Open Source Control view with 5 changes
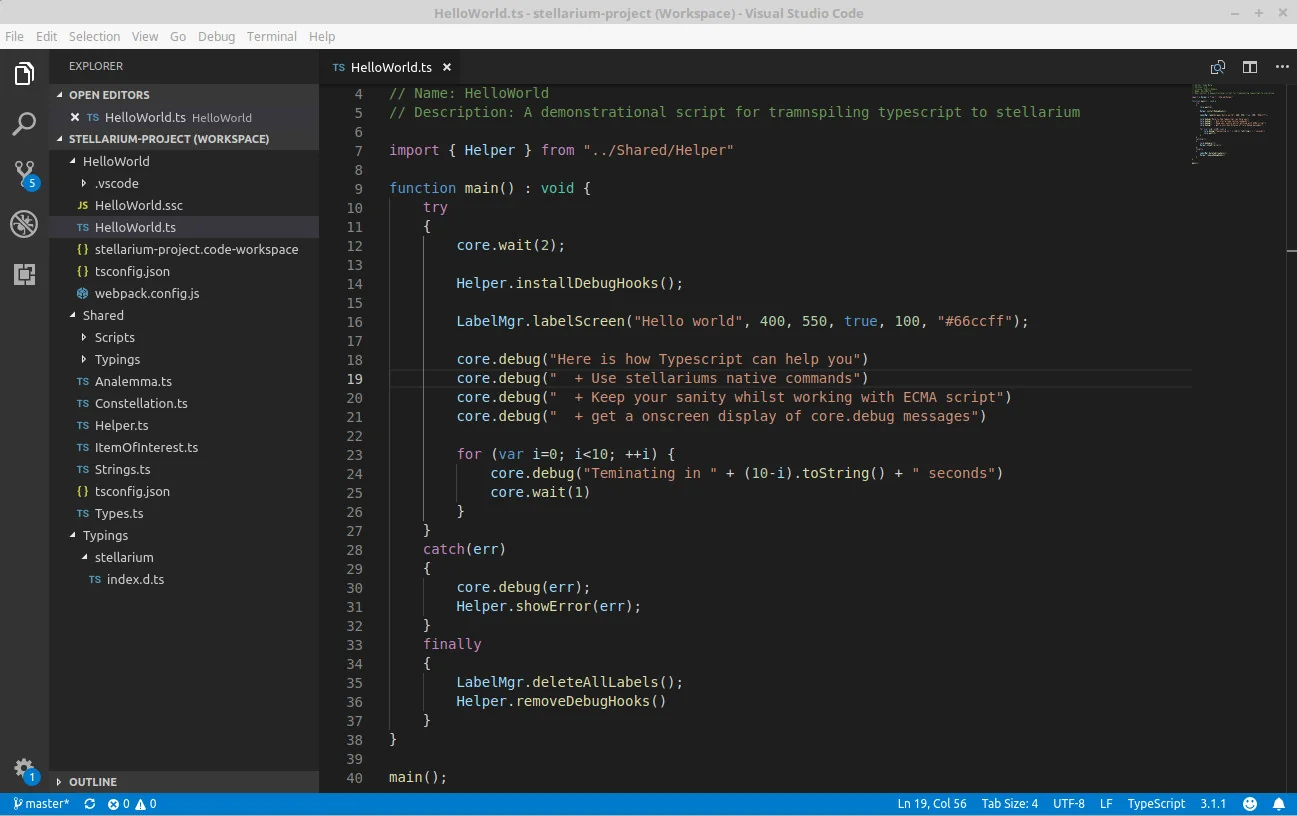This screenshot has height=816, width=1297. point(24,174)
